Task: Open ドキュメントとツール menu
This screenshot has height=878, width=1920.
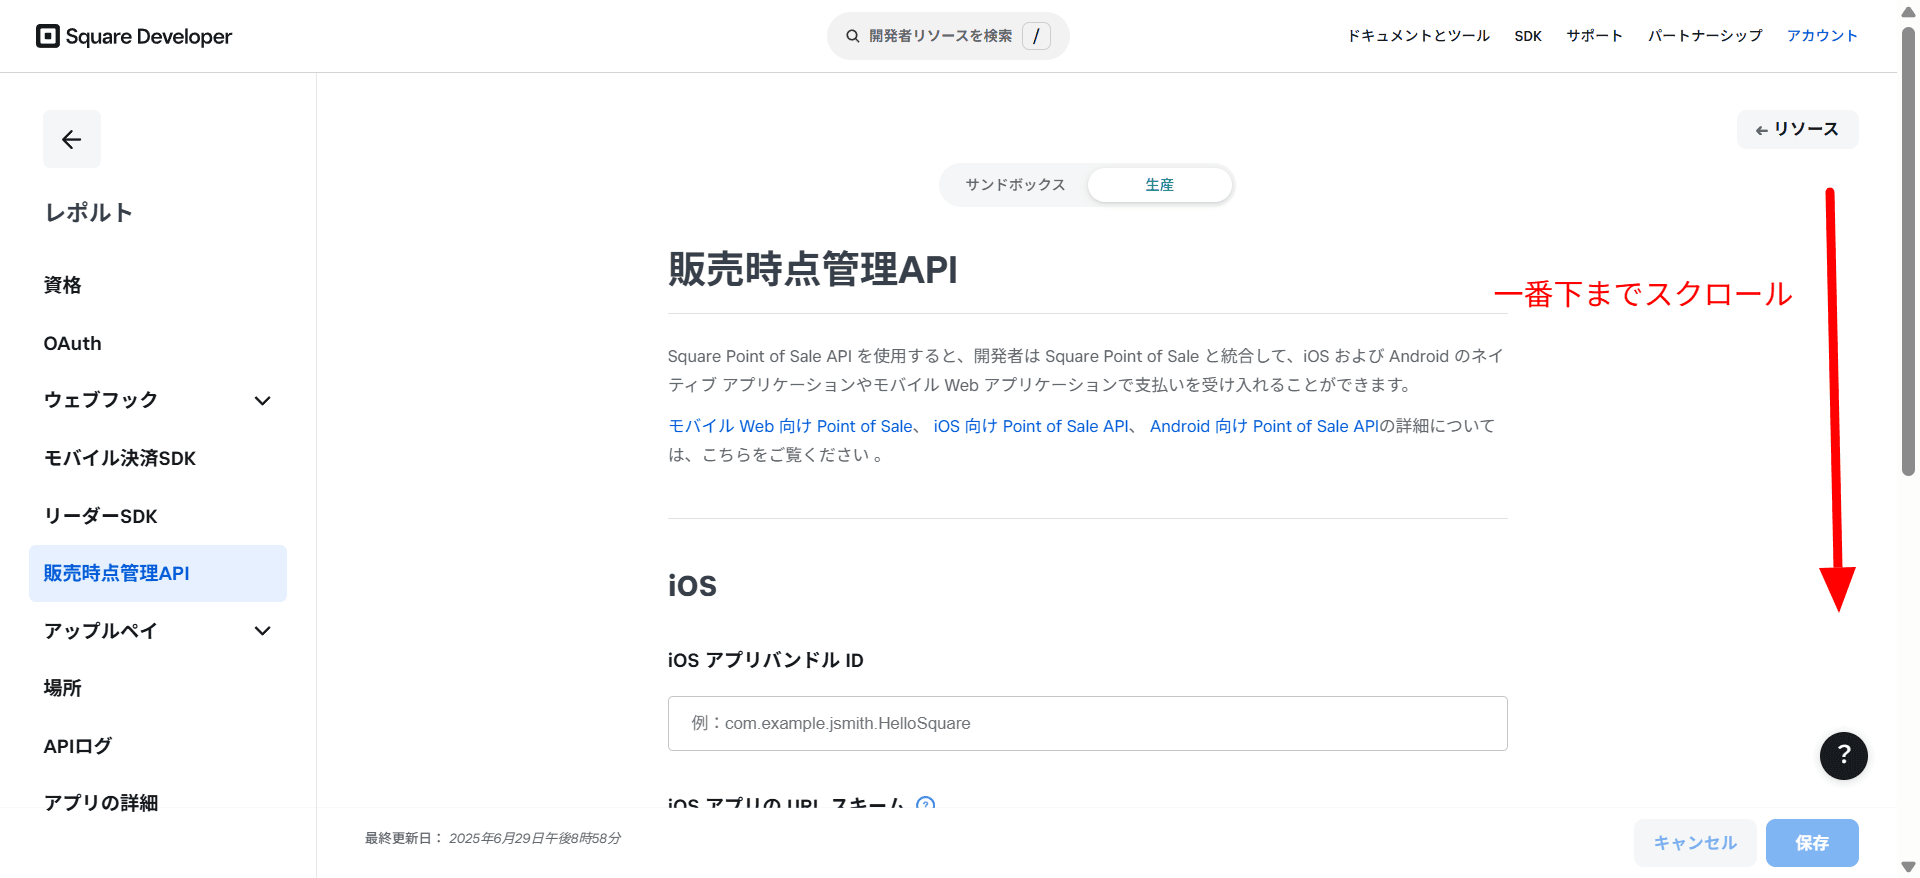Action: 1418,36
